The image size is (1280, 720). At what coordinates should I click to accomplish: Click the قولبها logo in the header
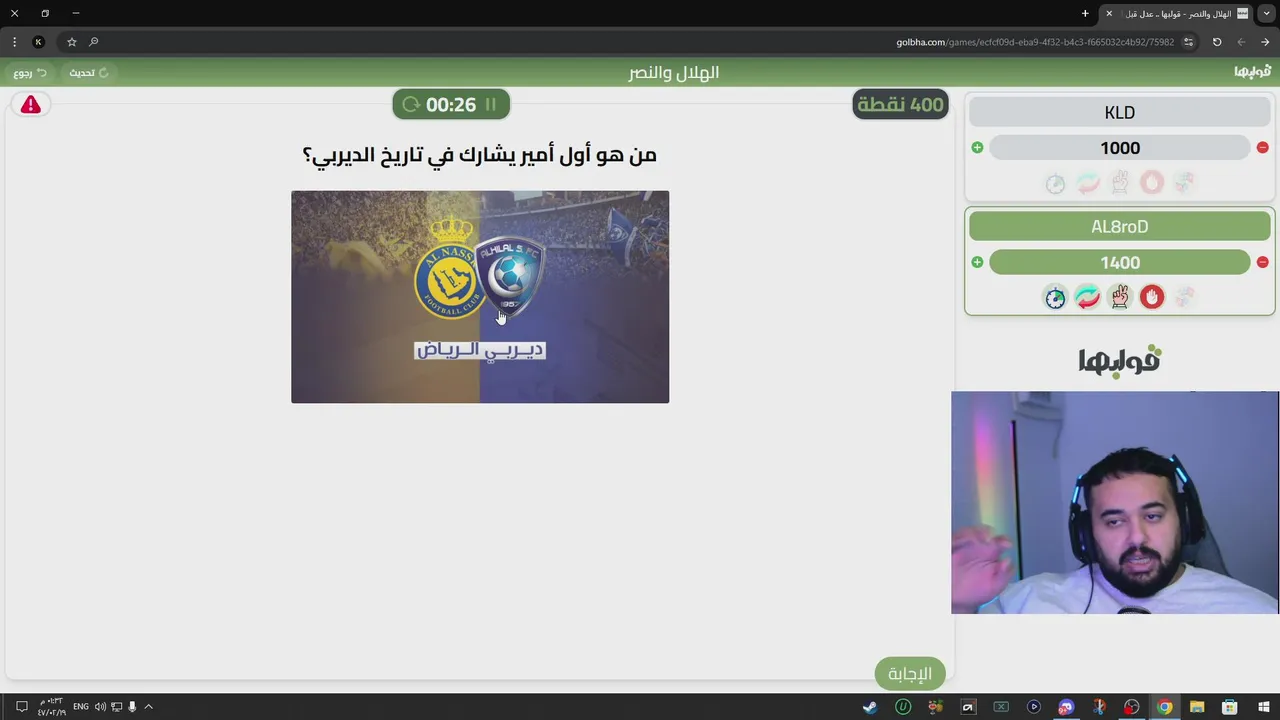click(x=1252, y=72)
